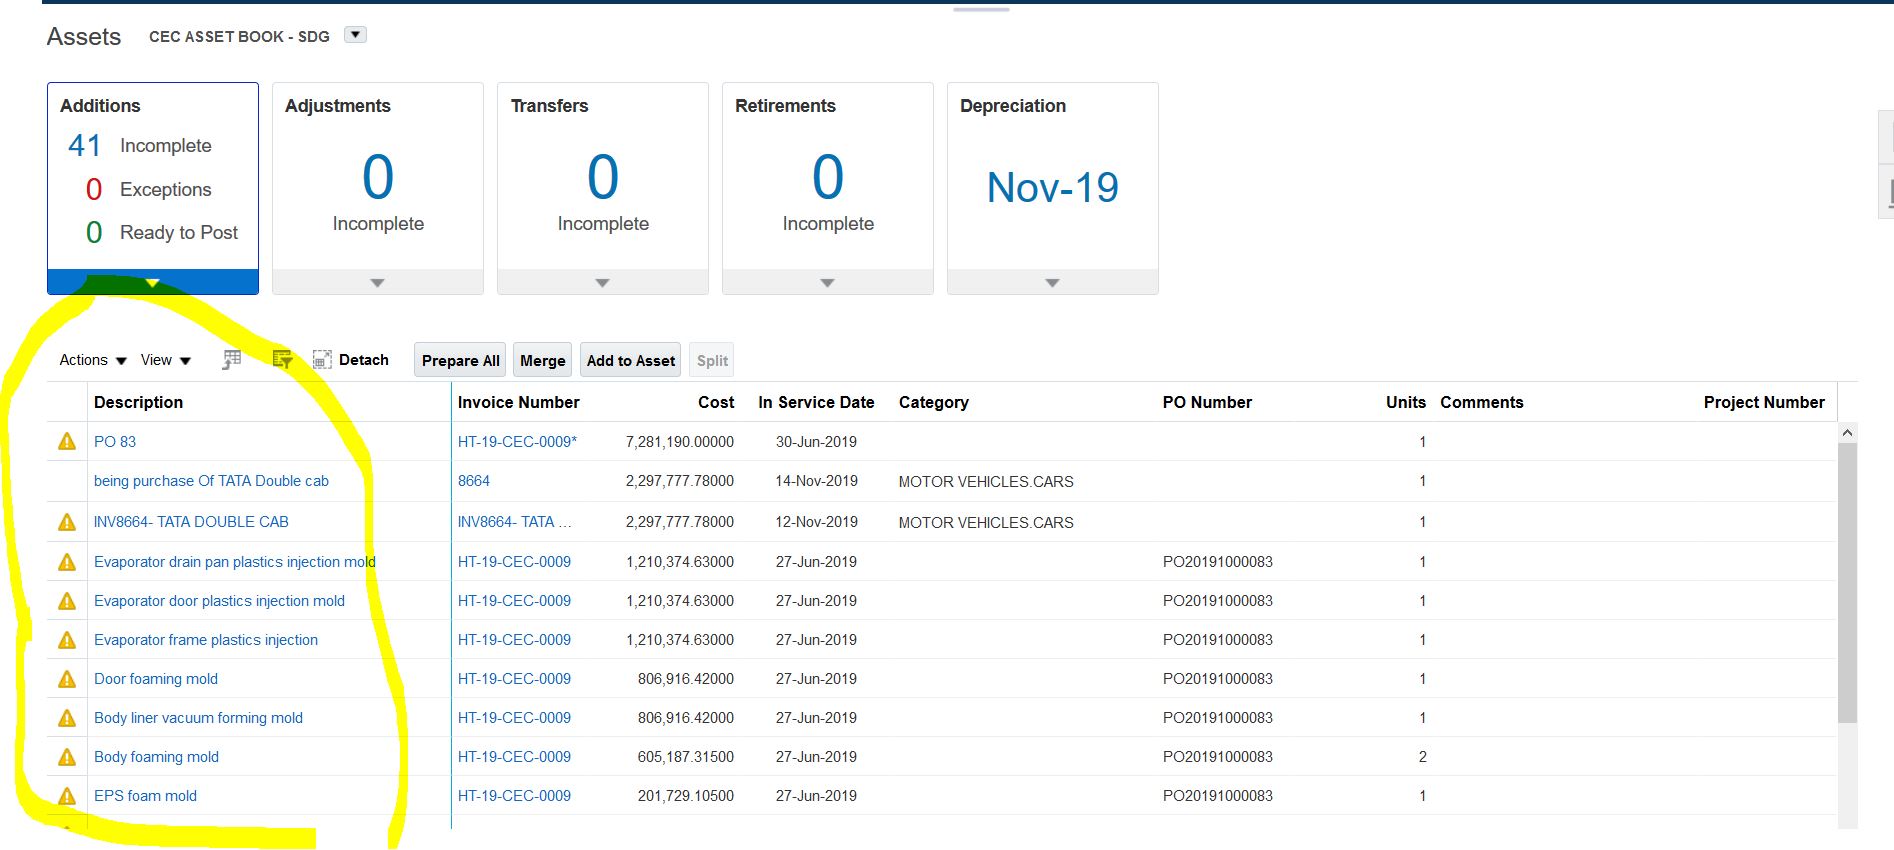
Task: Open the CEC ASSET BOOK - SDG dropdown
Action: tap(355, 35)
